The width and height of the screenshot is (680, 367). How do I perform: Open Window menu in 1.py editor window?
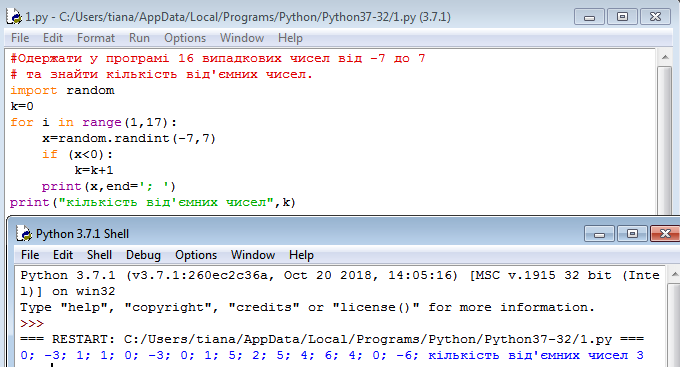(x=242, y=38)
